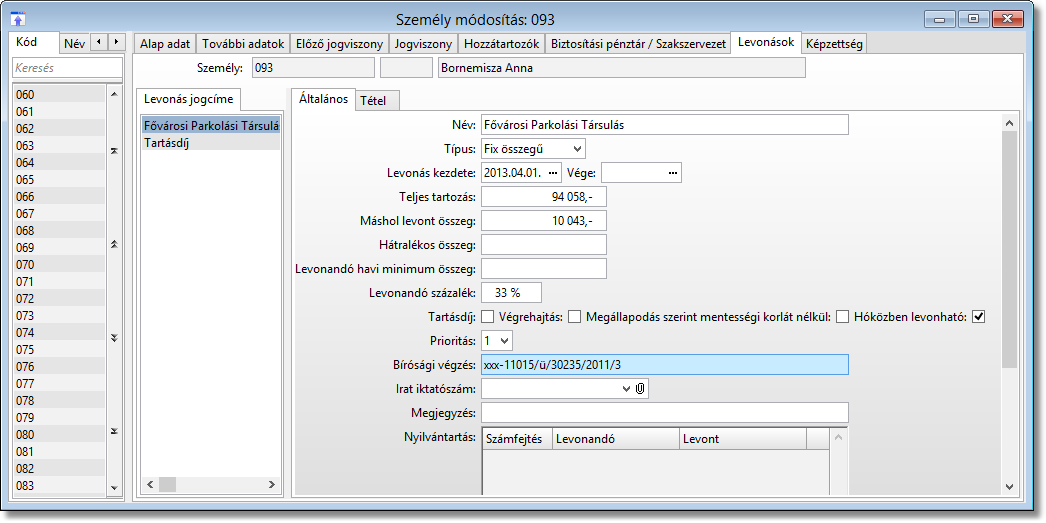Select Tartásdíj in the Levonás jogcíme list
The width and height of the screenshot is (1046, 523).
[x=211, y=141]
